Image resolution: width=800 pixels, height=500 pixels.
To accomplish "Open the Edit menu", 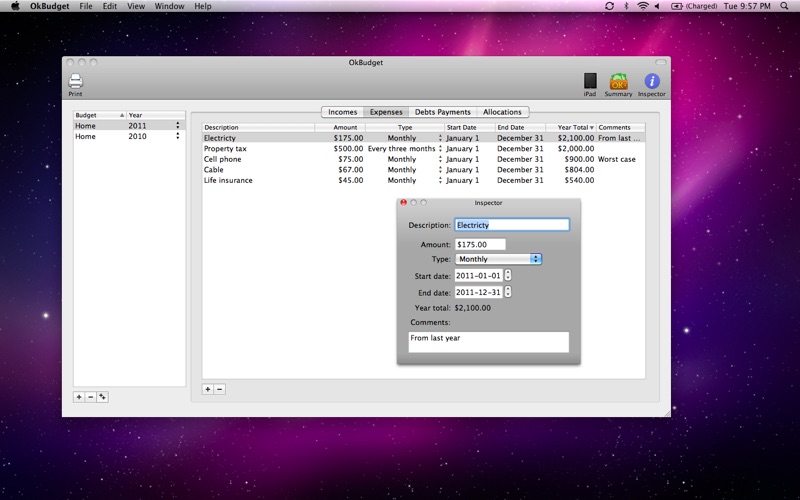I will [x=110, y=6].
